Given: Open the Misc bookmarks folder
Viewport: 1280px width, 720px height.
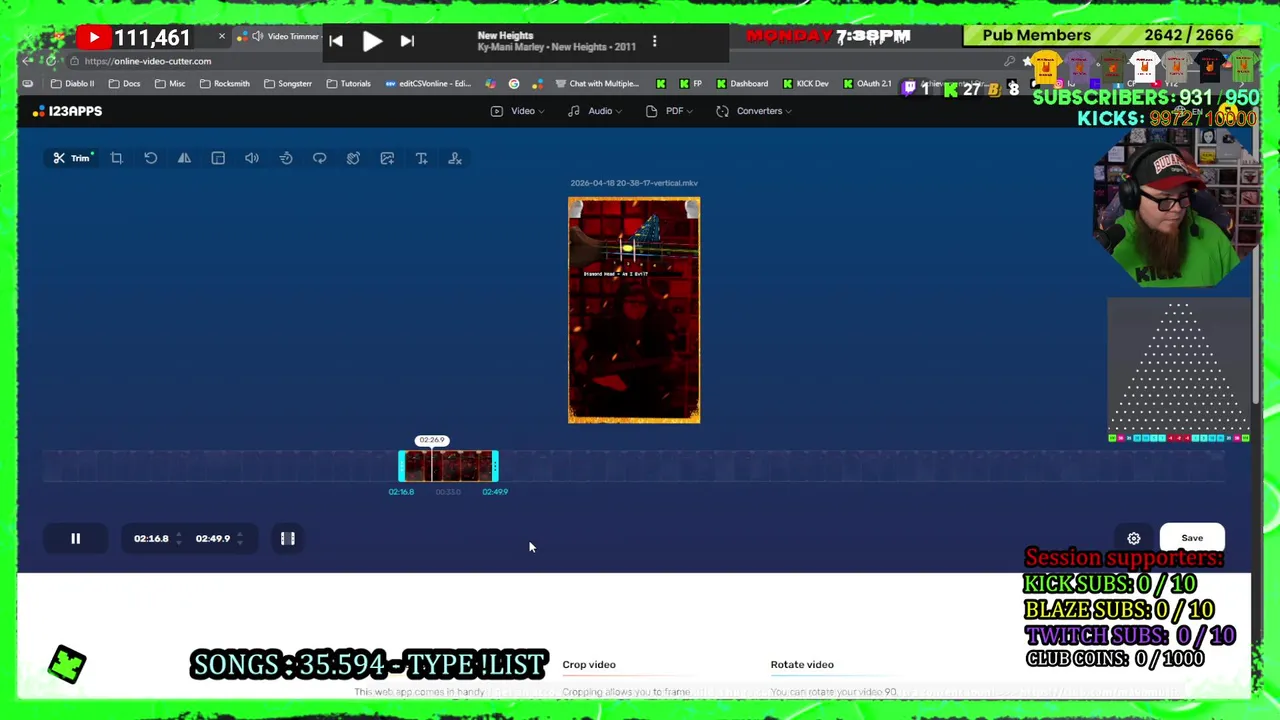Looking at the screenshot, I should pos(170,84).
